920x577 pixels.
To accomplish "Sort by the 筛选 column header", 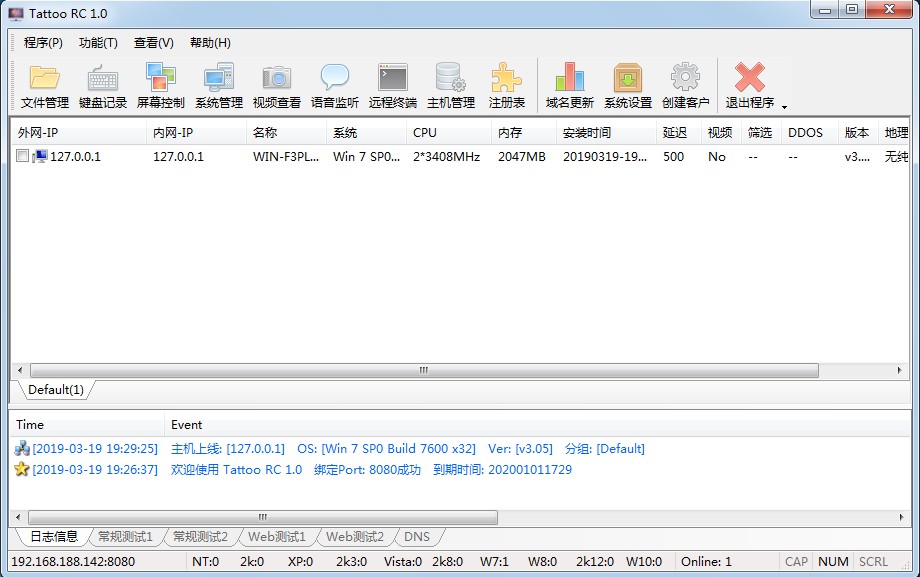I will pos(761,133).
